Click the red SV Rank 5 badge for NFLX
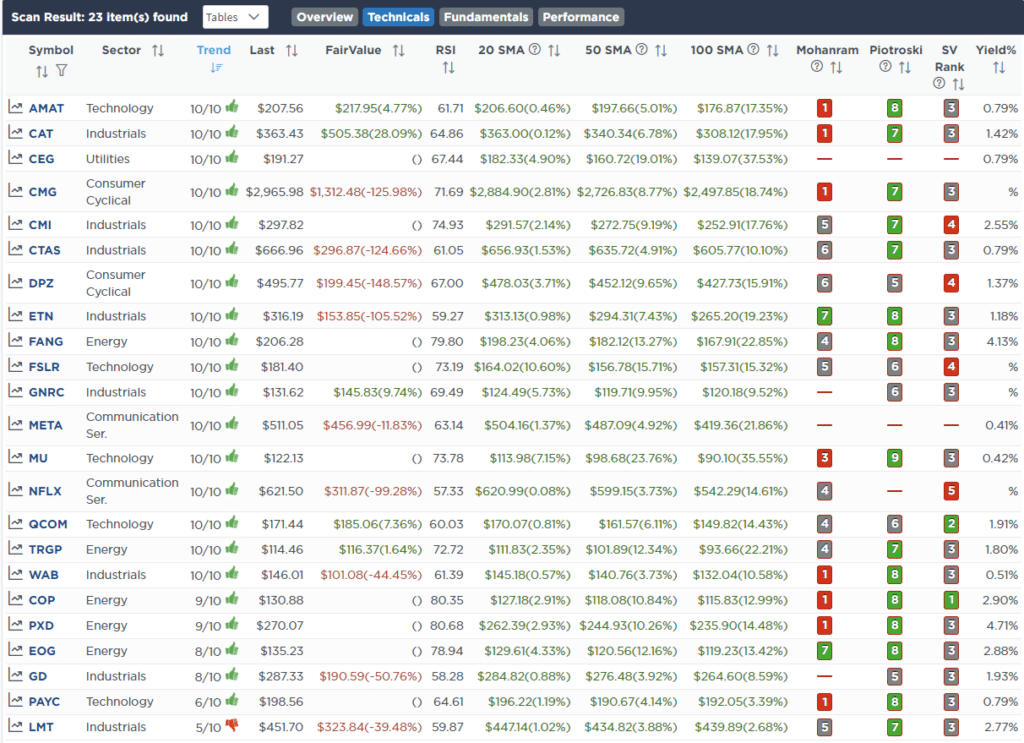This screenshot has height=743, width=1024. (x=951, y=491)
